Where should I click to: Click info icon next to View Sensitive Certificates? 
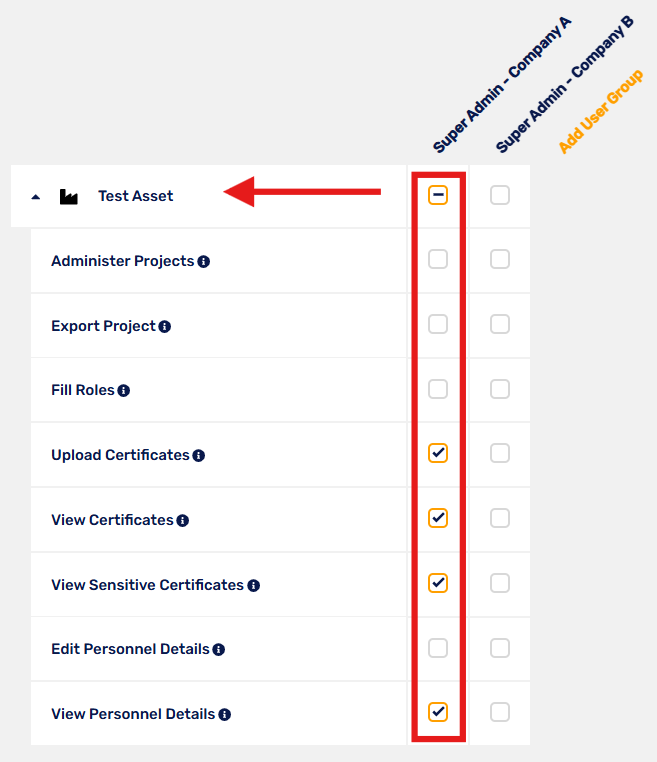pyautogui.click(x=254, y=586)
